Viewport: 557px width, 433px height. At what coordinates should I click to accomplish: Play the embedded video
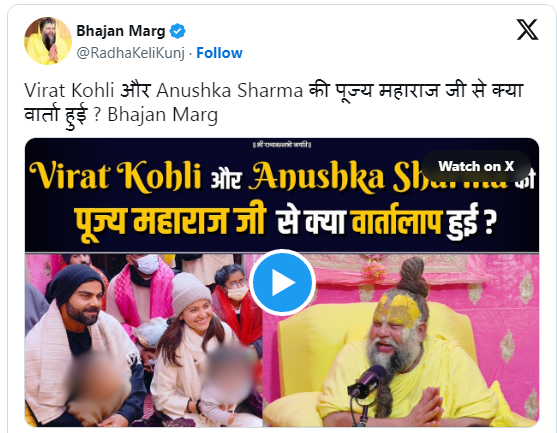click(x=282, y=283)
